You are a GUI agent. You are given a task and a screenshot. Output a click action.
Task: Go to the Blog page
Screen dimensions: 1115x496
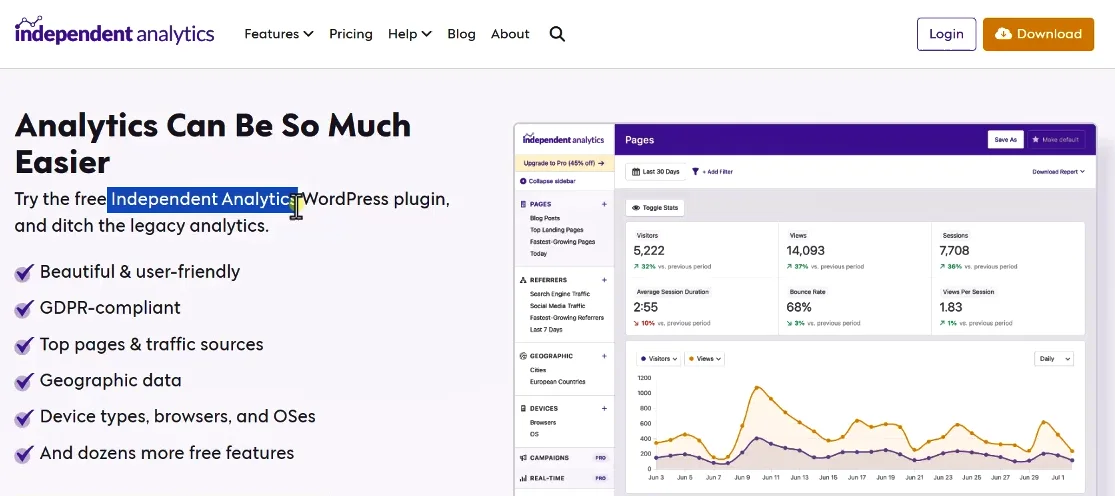462,33
